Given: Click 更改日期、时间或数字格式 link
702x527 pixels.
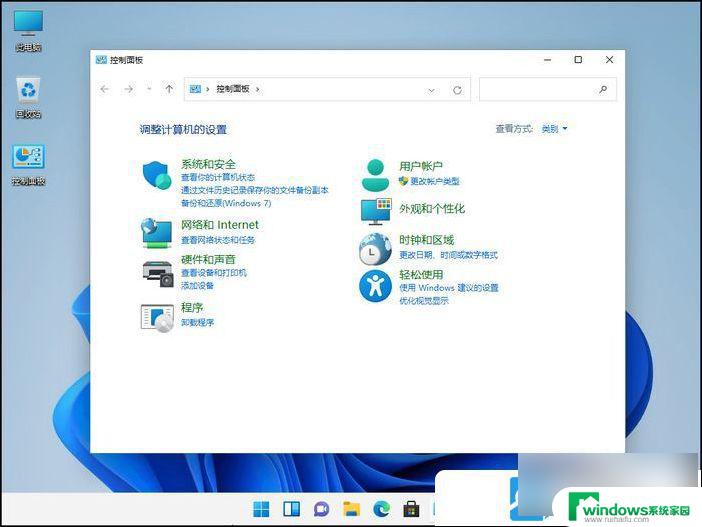Looking at the screenshot, I should (x=448, y=255).
